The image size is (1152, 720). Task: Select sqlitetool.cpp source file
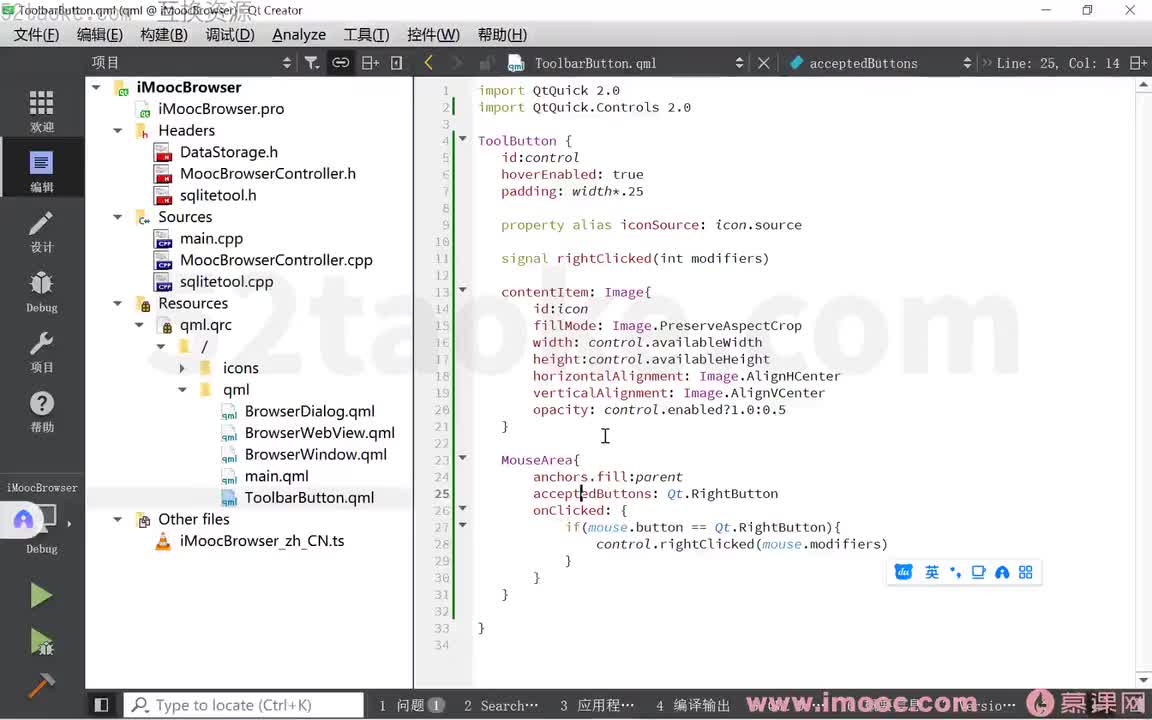click(226, 282)
